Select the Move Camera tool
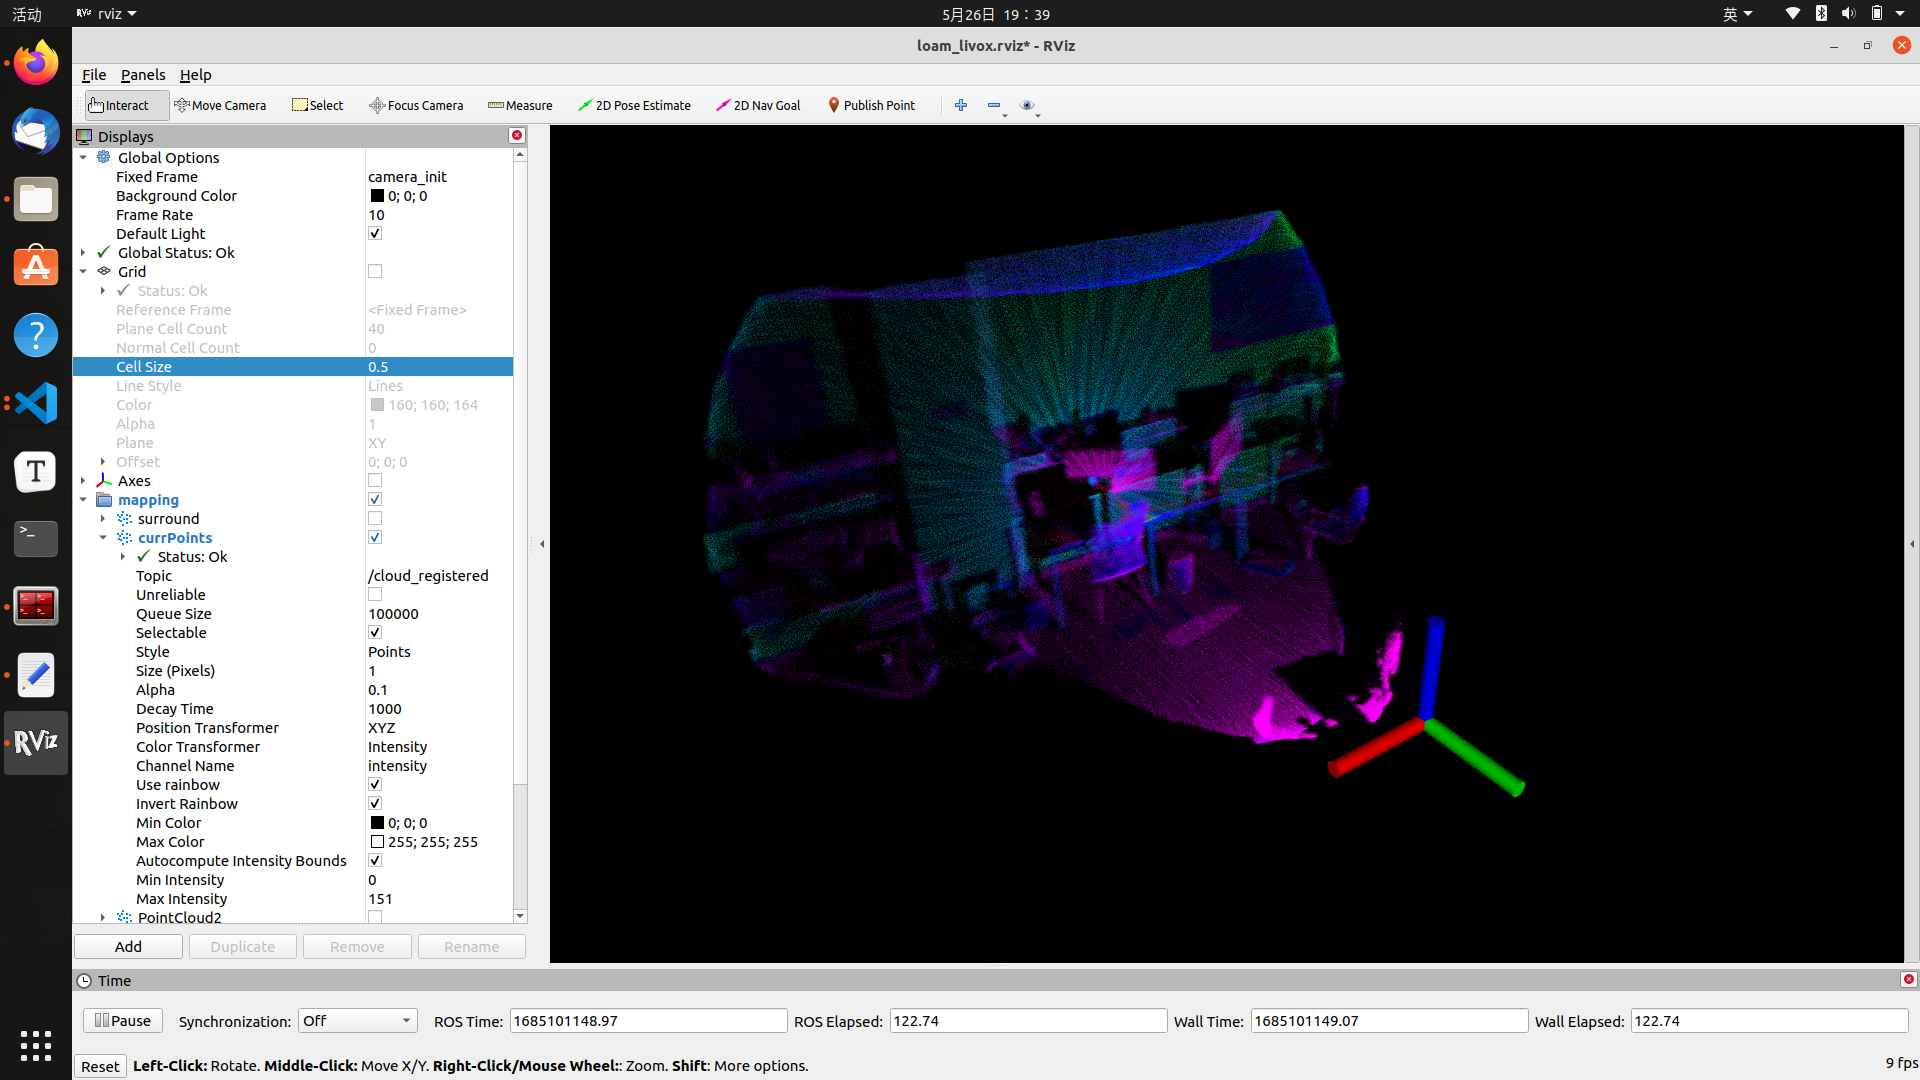Screen dimensions: 1920x1080 (x=220, y=105)
